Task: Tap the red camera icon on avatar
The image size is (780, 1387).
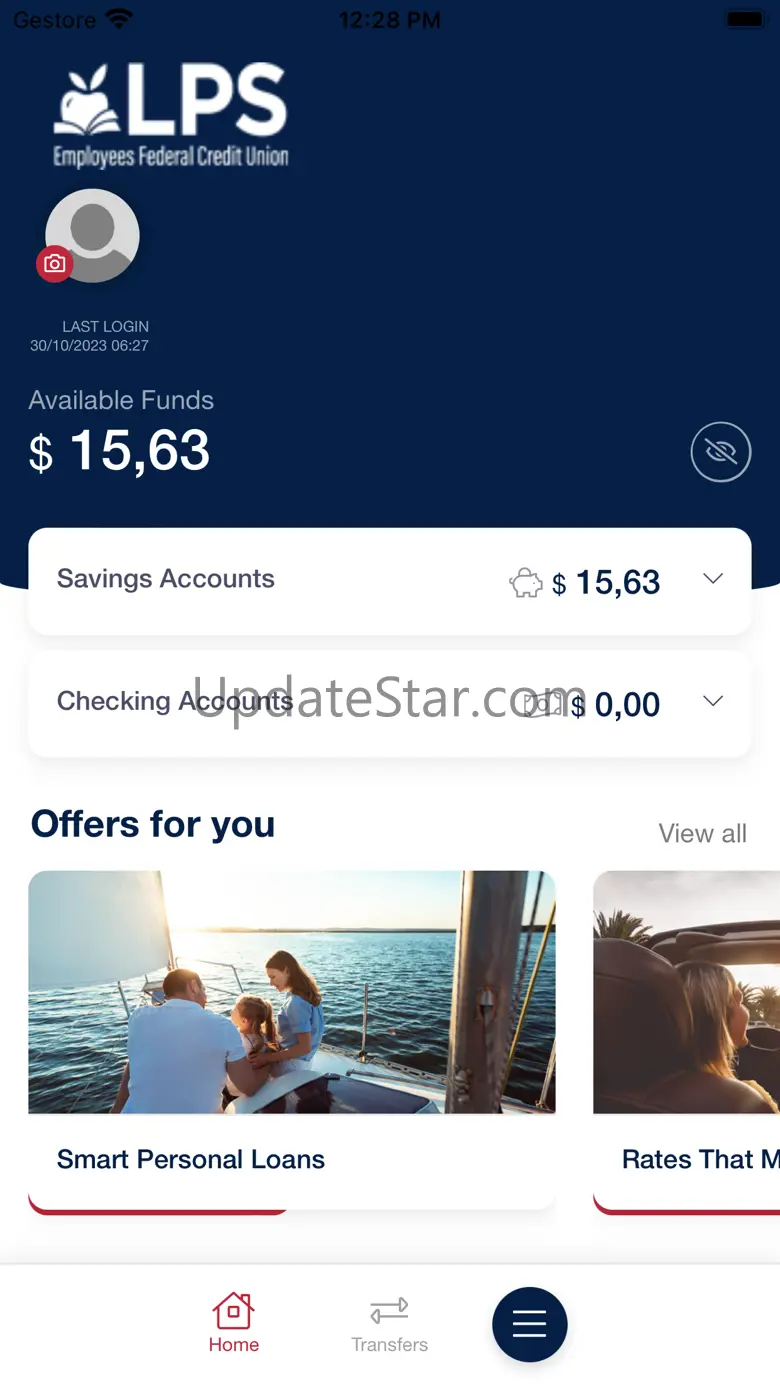Action: coord(55,264)
